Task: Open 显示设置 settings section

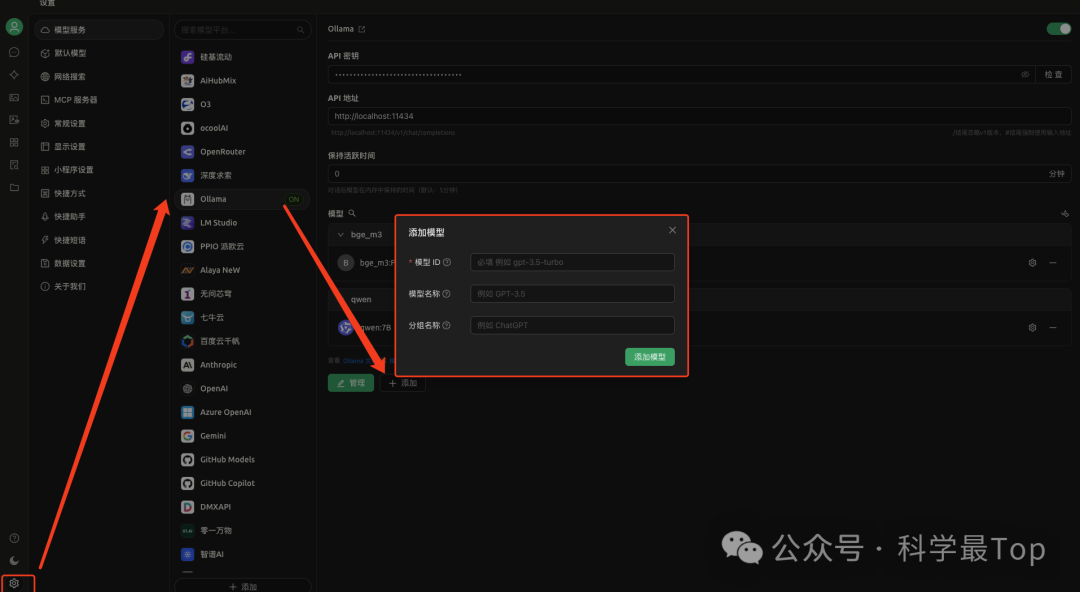Action: click(x=98, y=147)
